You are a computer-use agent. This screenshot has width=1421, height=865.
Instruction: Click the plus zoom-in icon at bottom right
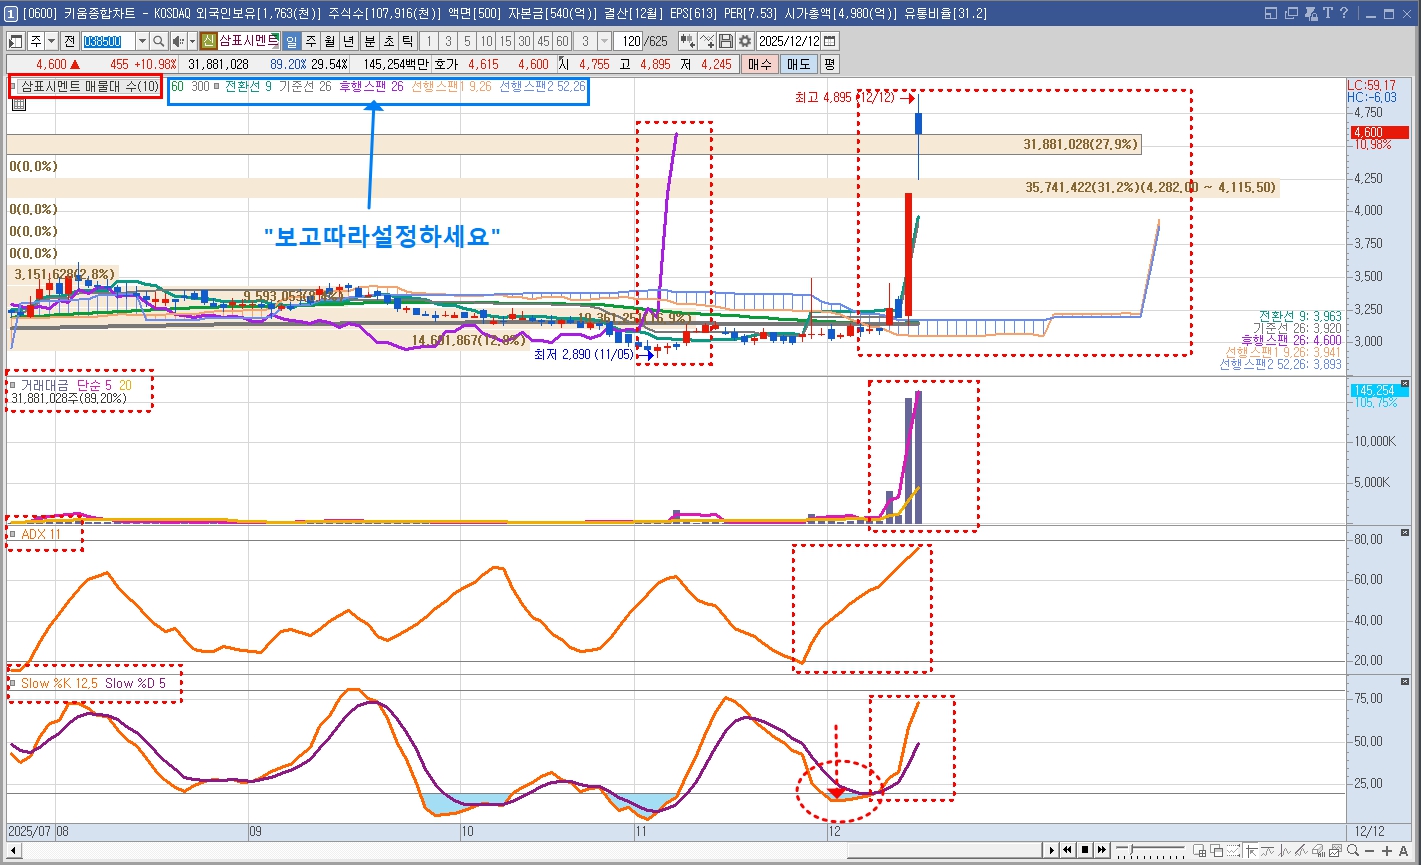[x=1386, y=851]
